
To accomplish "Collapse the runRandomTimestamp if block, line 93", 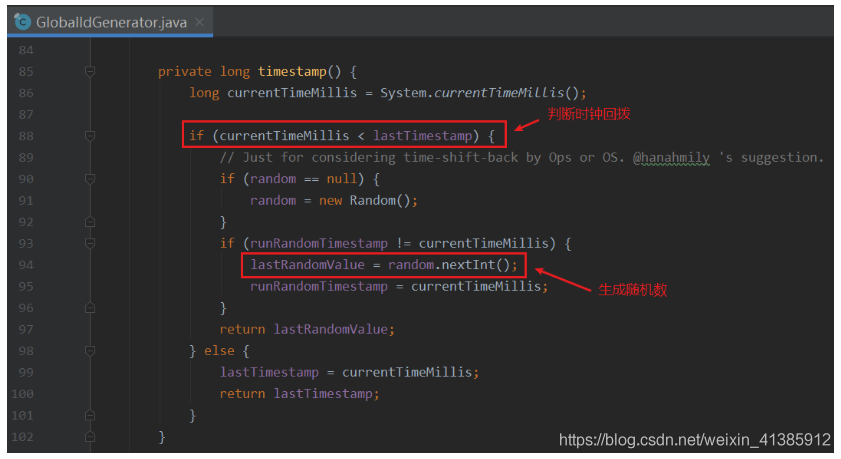I will (90, 243).
